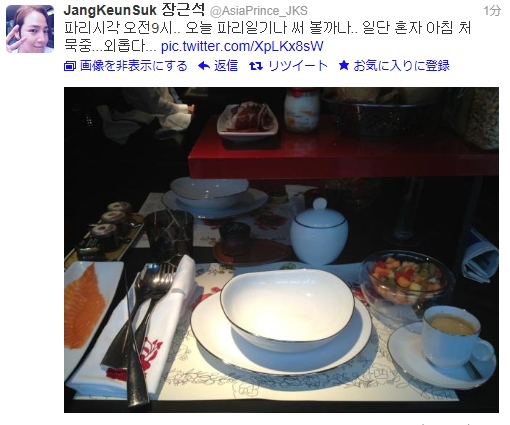
Task: Open the pic.twitter.com/XpLKx8sW link
Action: click(242, 46)
